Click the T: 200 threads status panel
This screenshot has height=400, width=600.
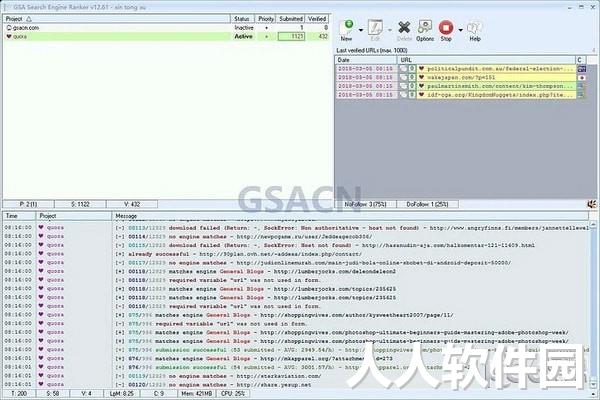tap(19, 393)
